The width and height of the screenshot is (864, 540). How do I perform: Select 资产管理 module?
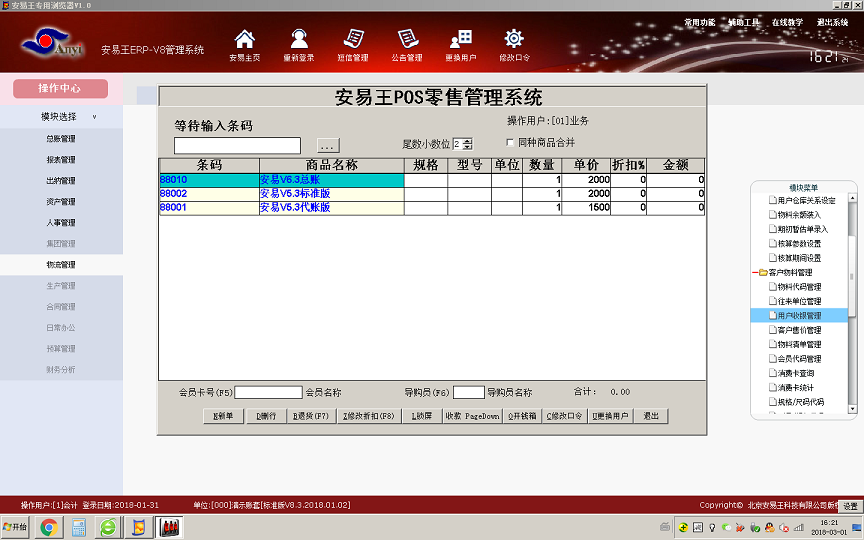(x=61, y=202)
